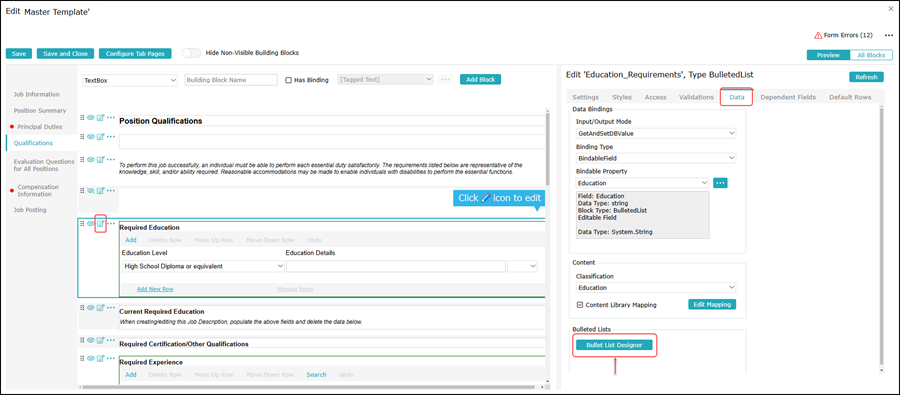Click edit icon for Position Qualifications block

[x=100, y=118]
